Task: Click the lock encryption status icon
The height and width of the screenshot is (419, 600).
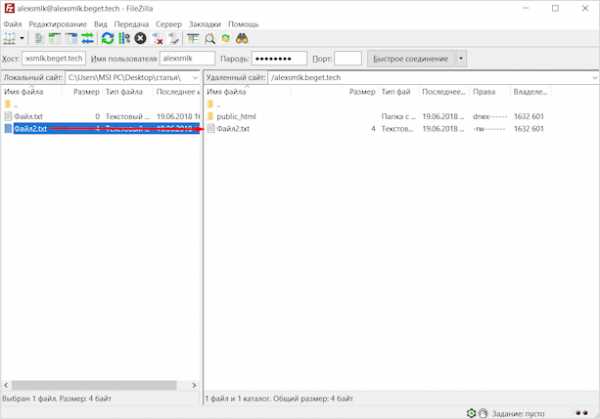Action: point(483,413)
